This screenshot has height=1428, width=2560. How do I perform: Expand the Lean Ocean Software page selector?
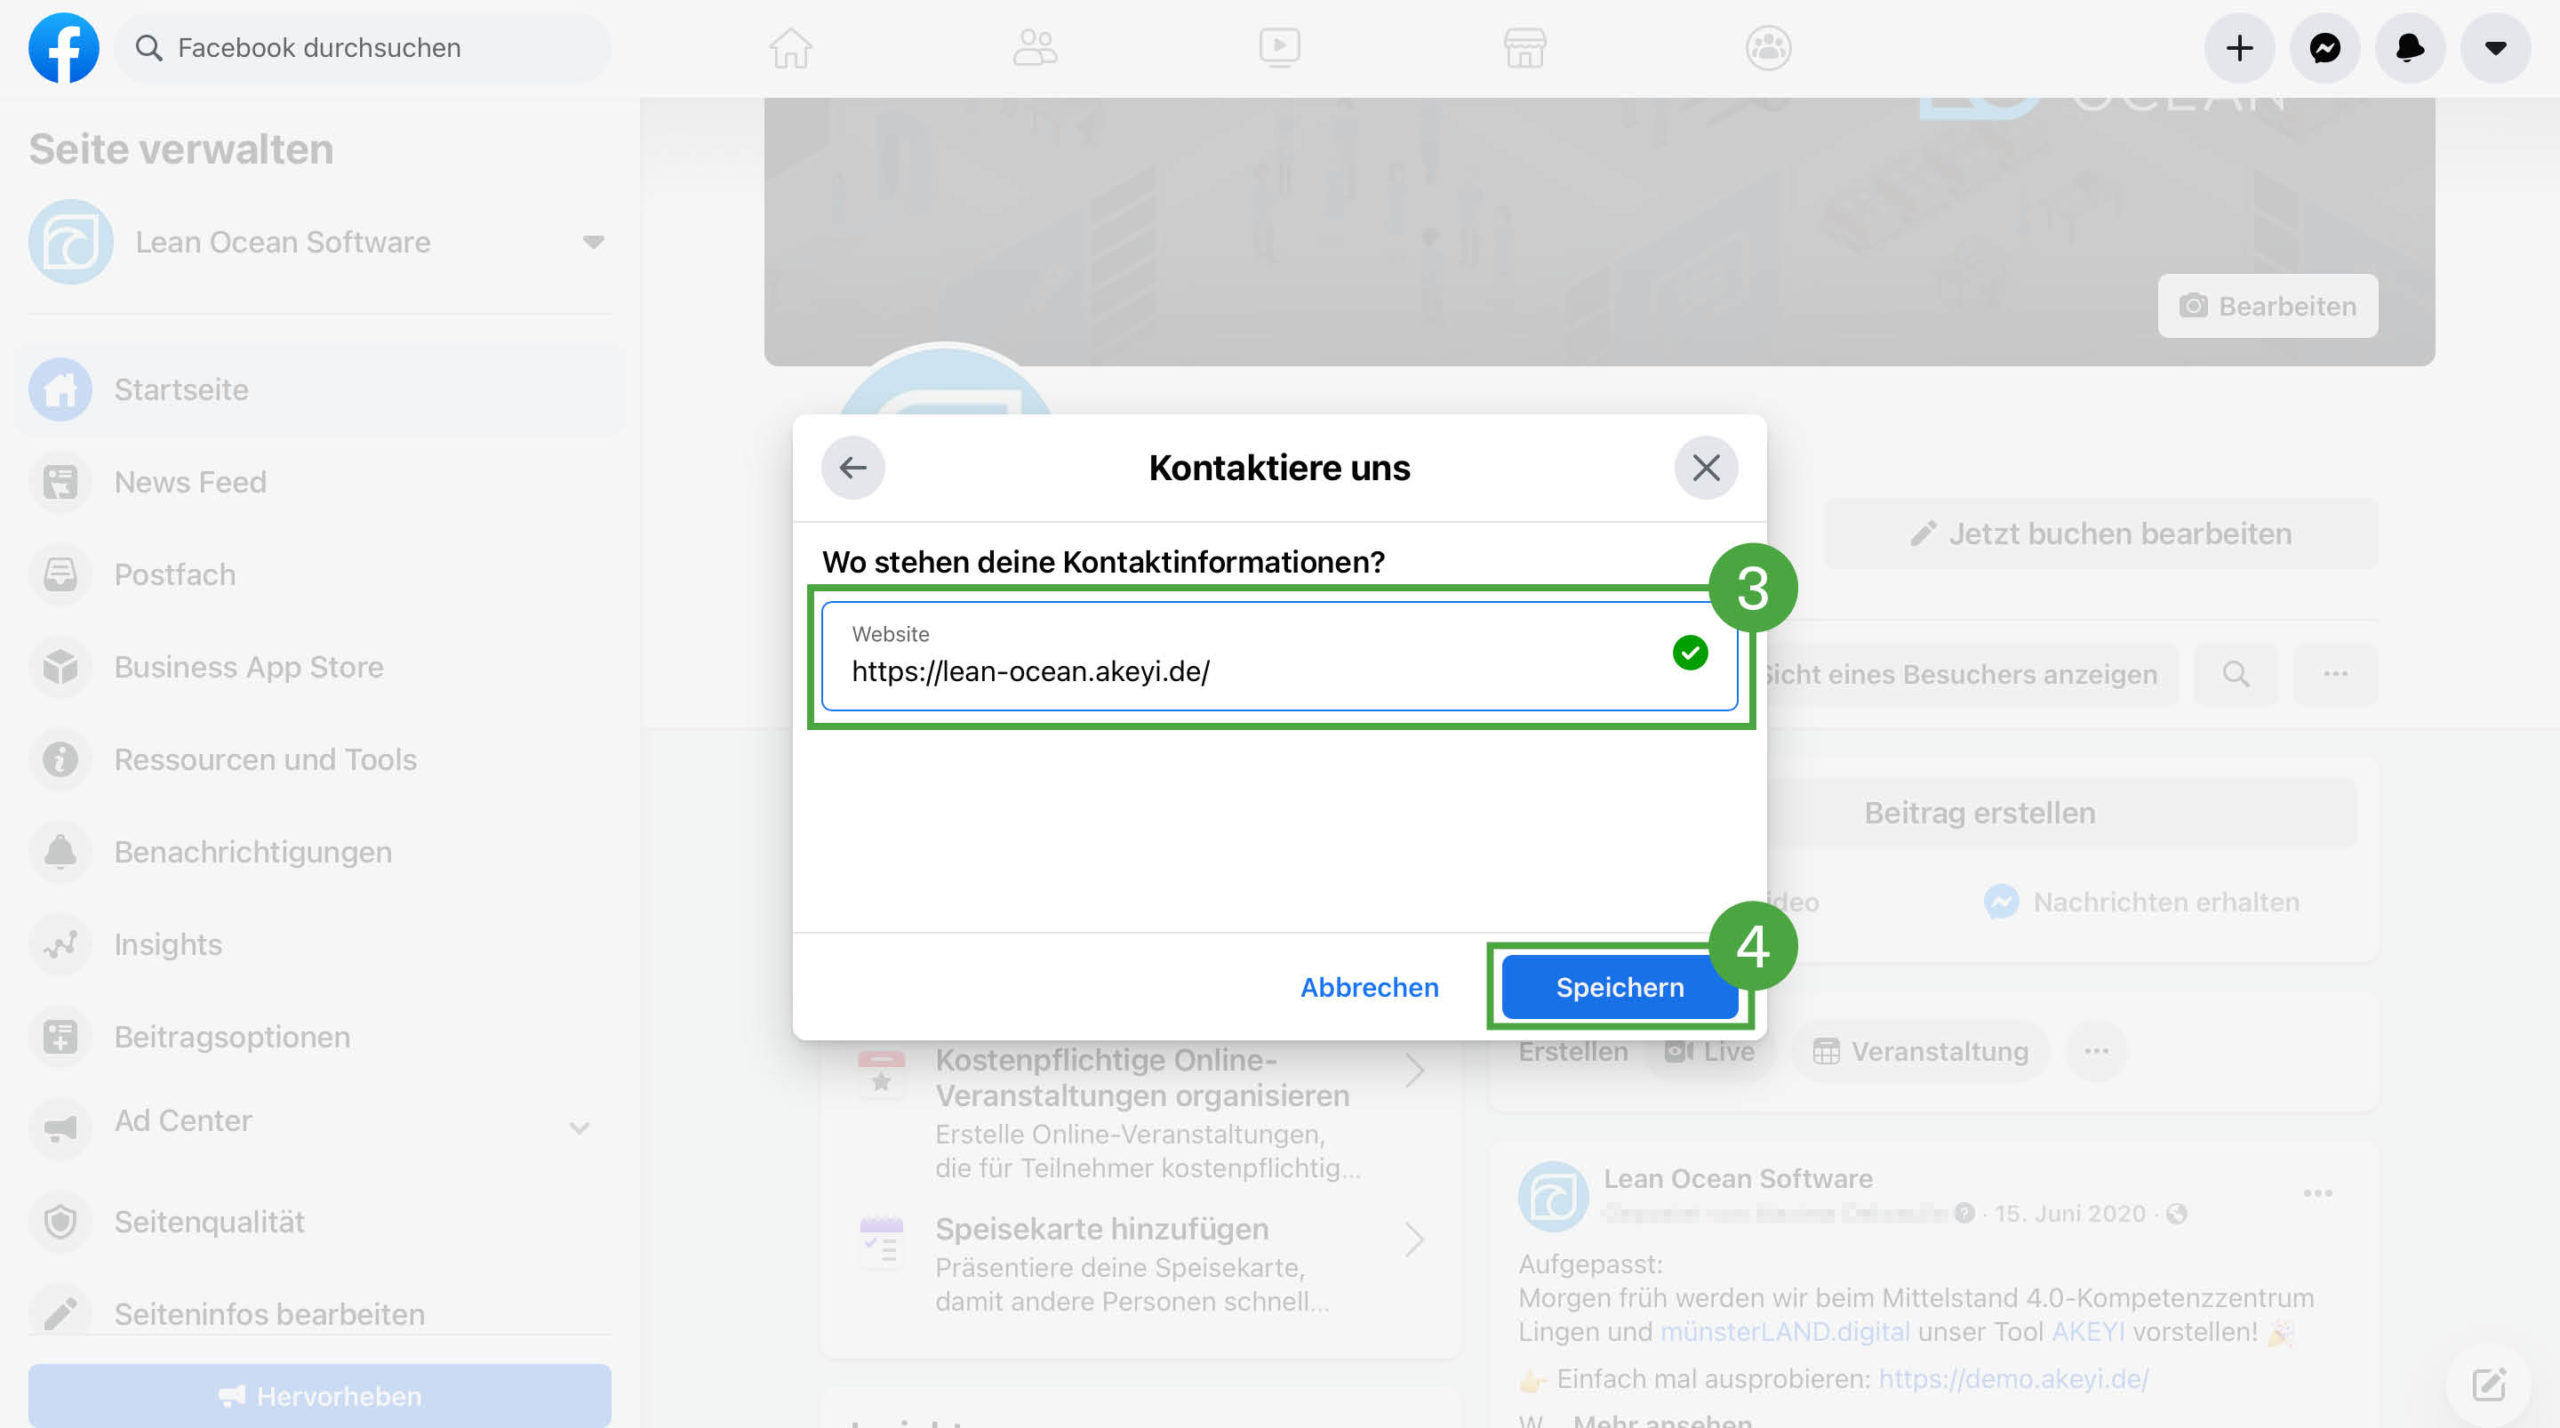pos(593,242)
